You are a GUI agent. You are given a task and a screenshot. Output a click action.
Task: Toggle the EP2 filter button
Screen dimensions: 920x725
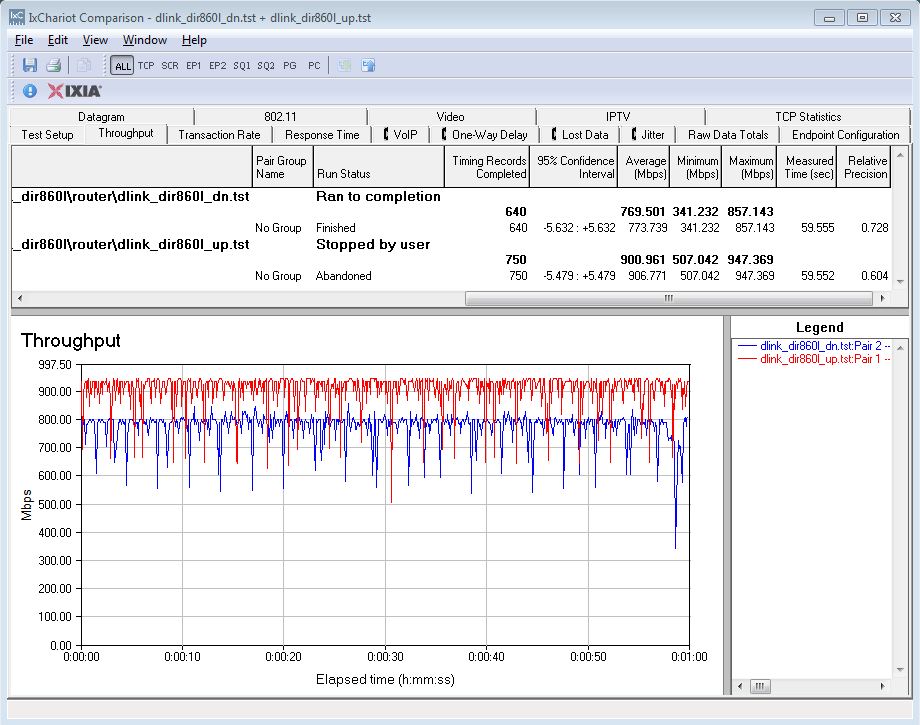[218, 66]
